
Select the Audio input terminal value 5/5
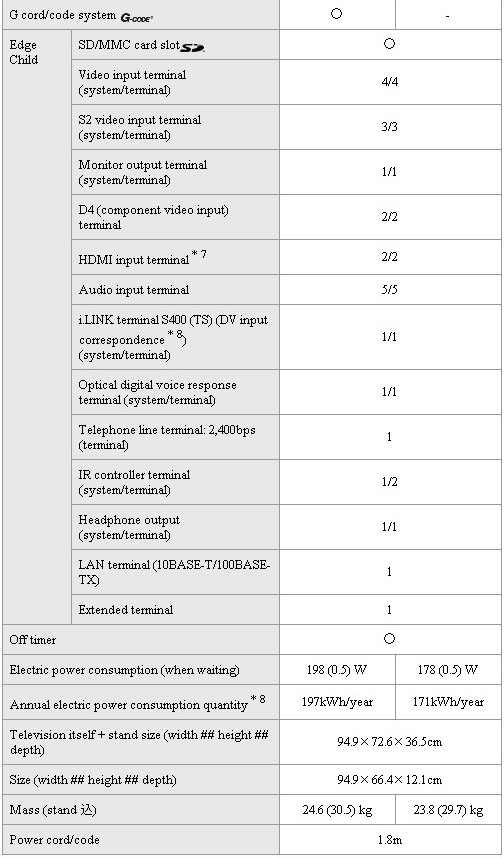tap(389, 289)
